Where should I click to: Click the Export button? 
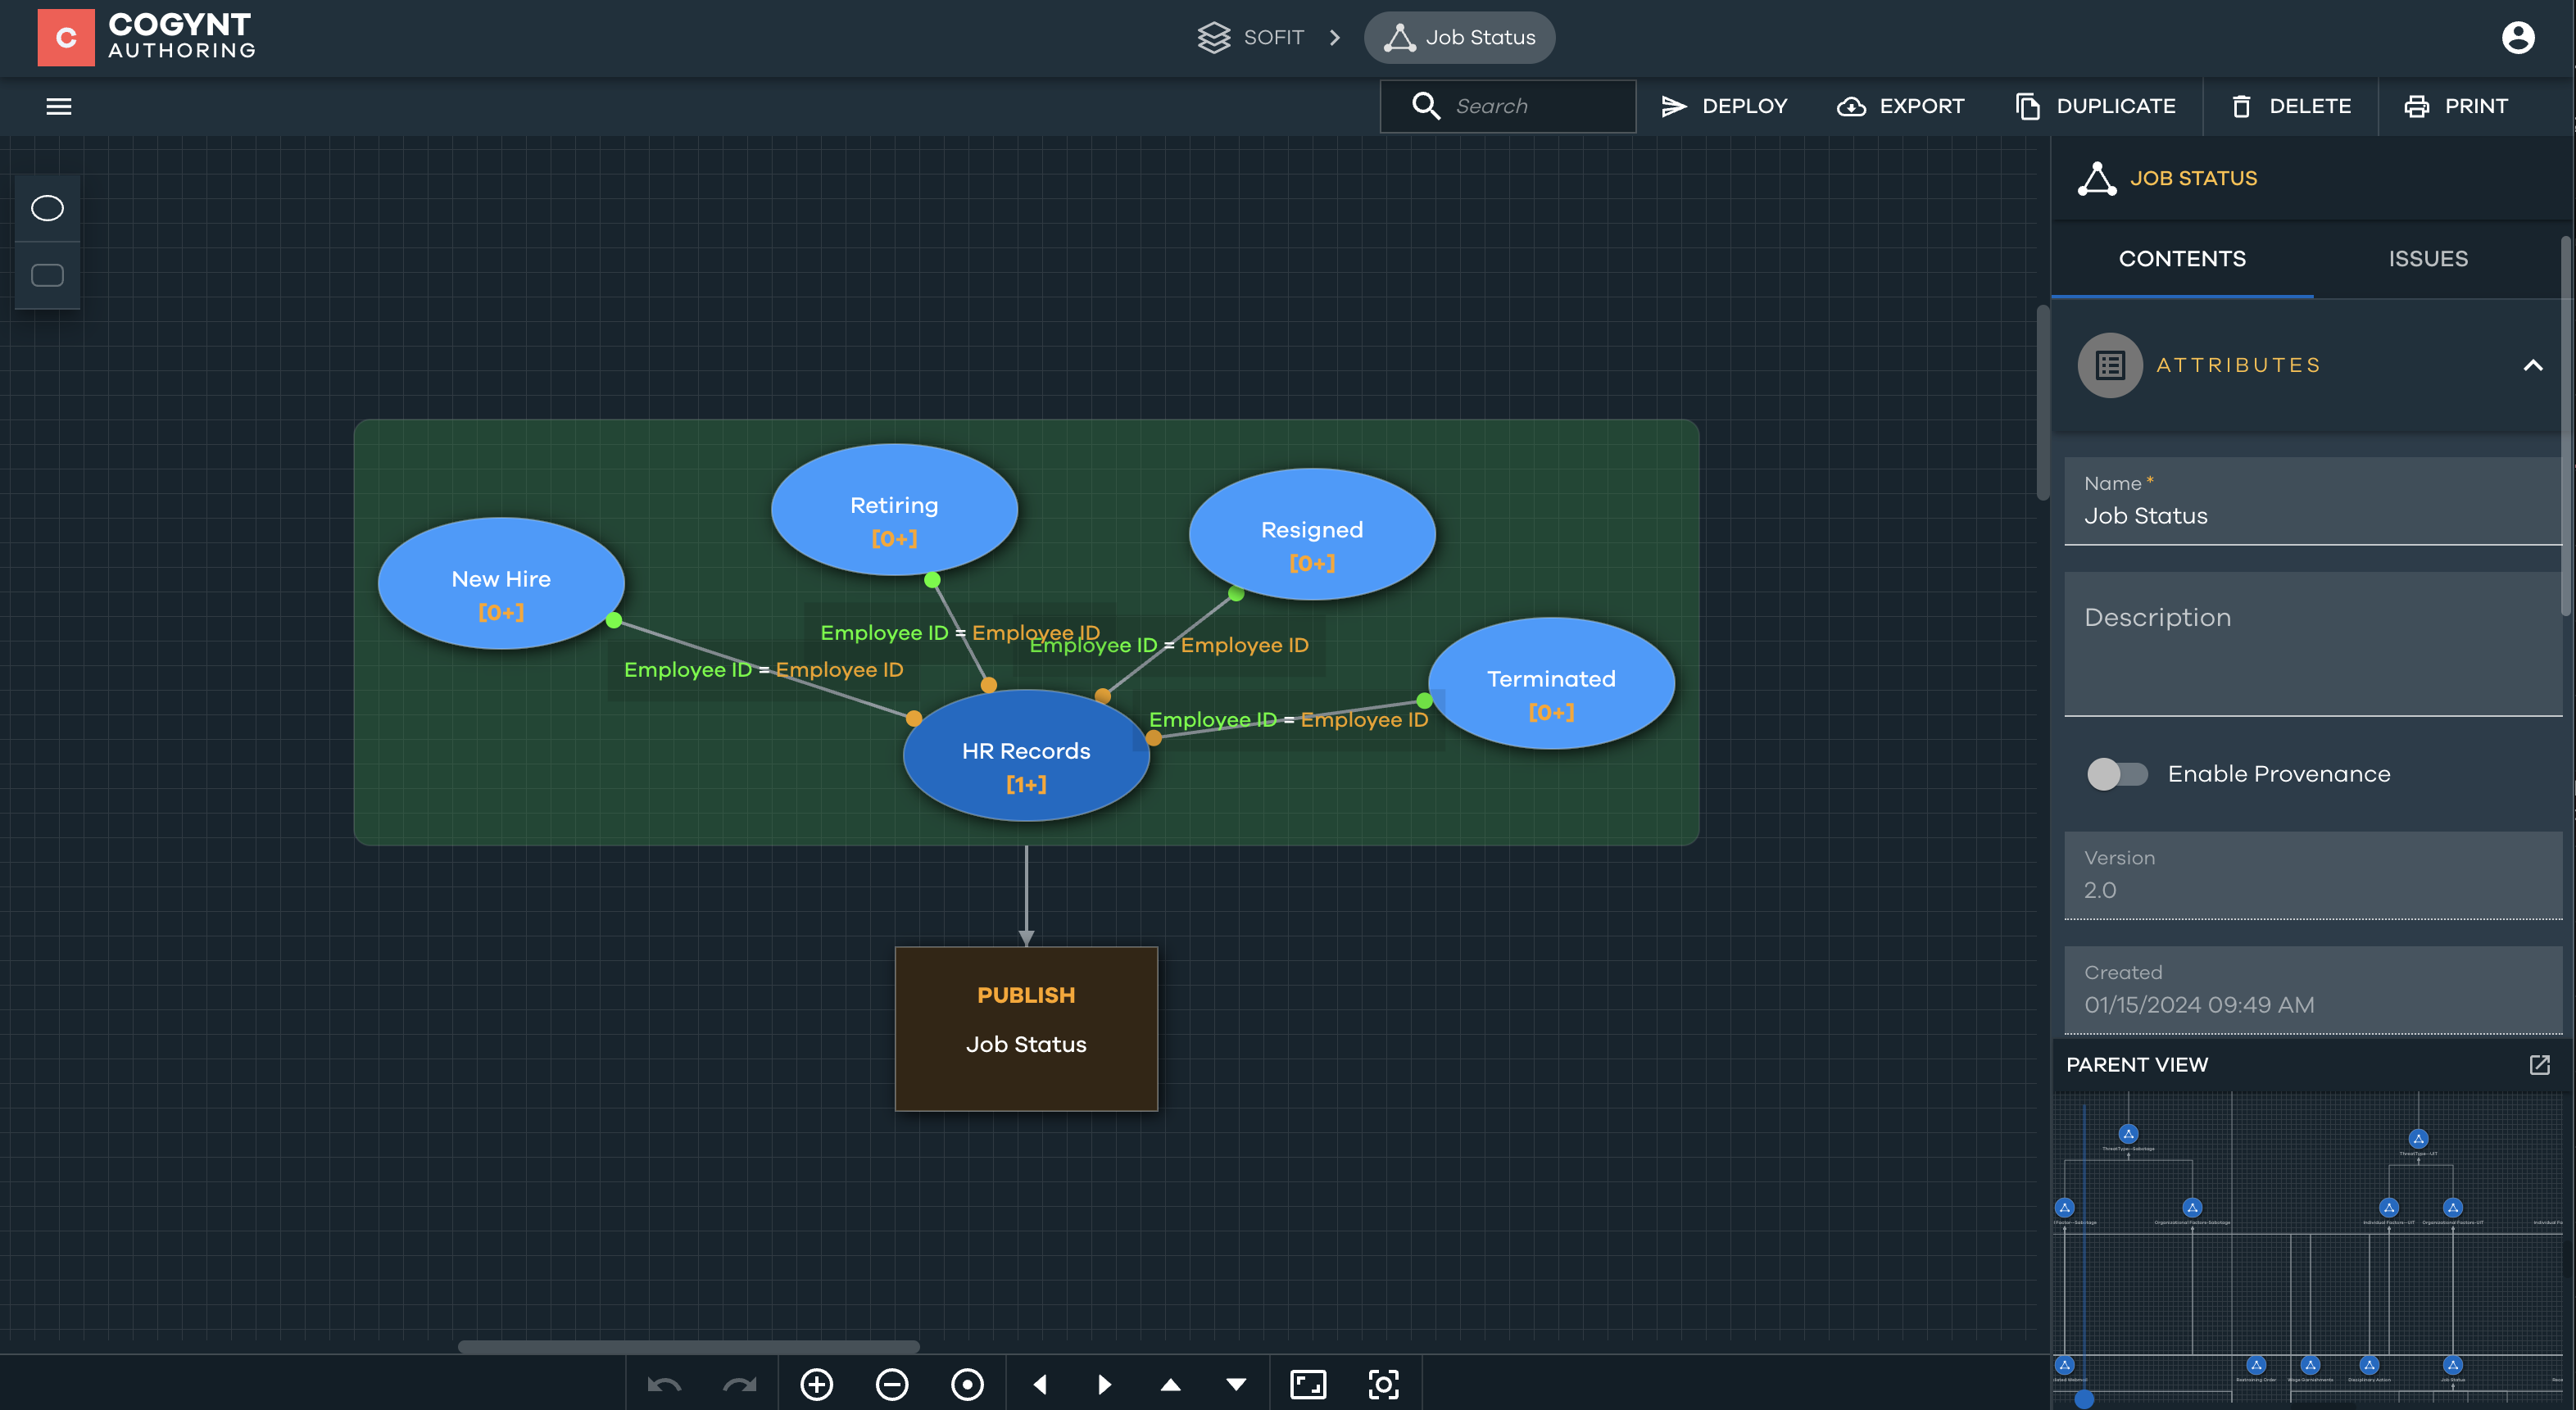[x=1900, y=106]
